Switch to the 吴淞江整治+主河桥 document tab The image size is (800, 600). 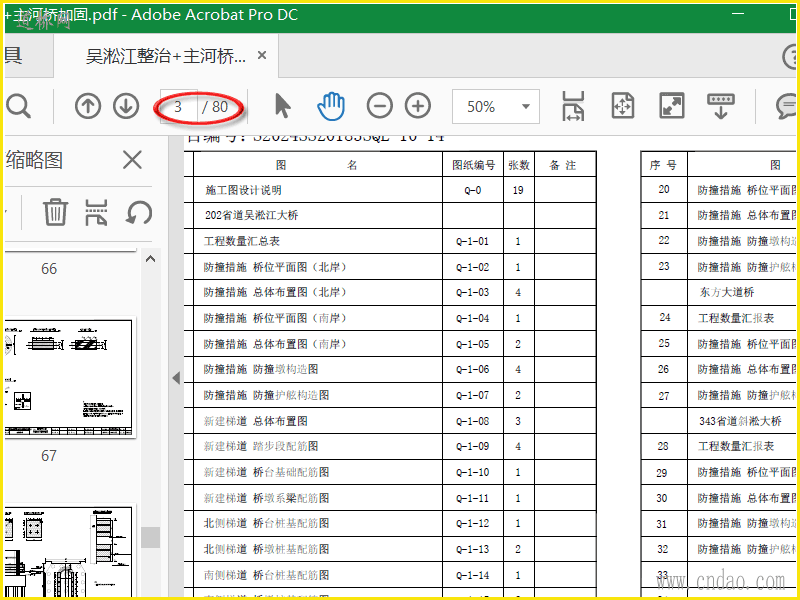click(x=165, y=56)
